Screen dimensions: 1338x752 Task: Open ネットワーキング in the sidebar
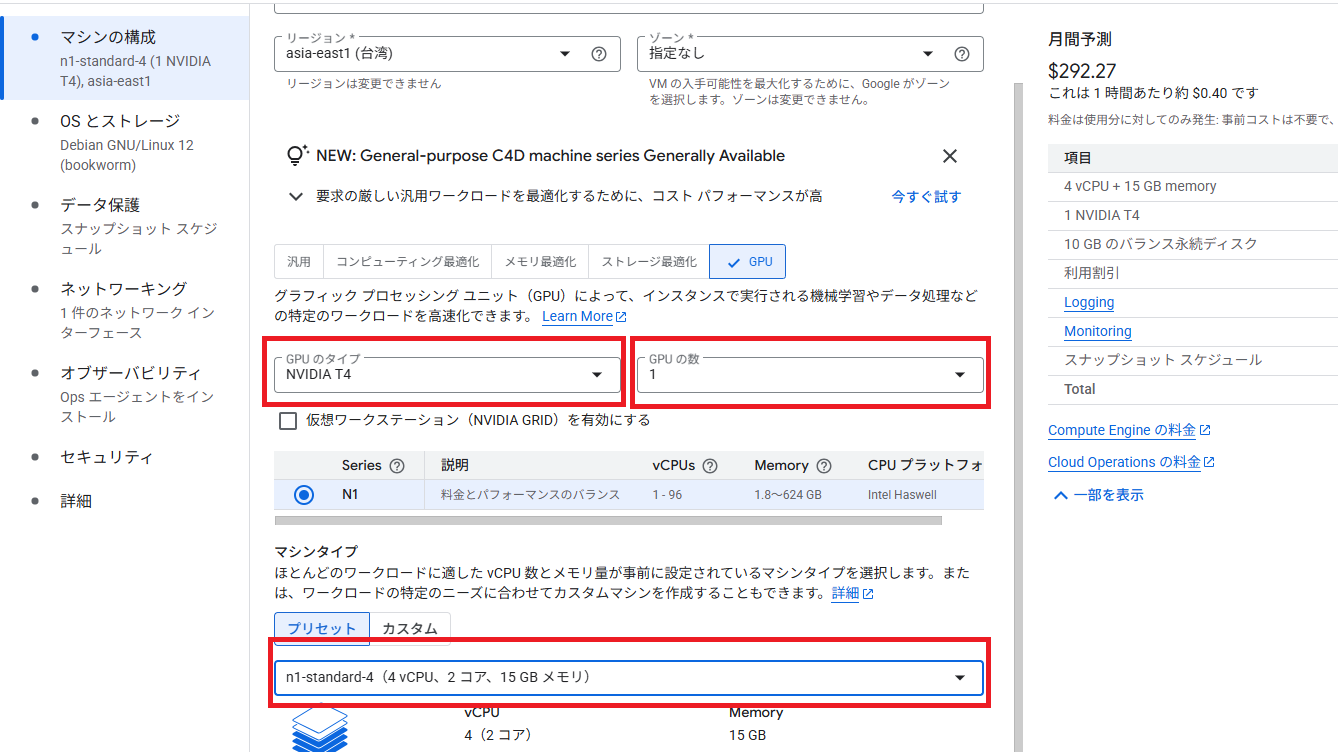point(125,310)
